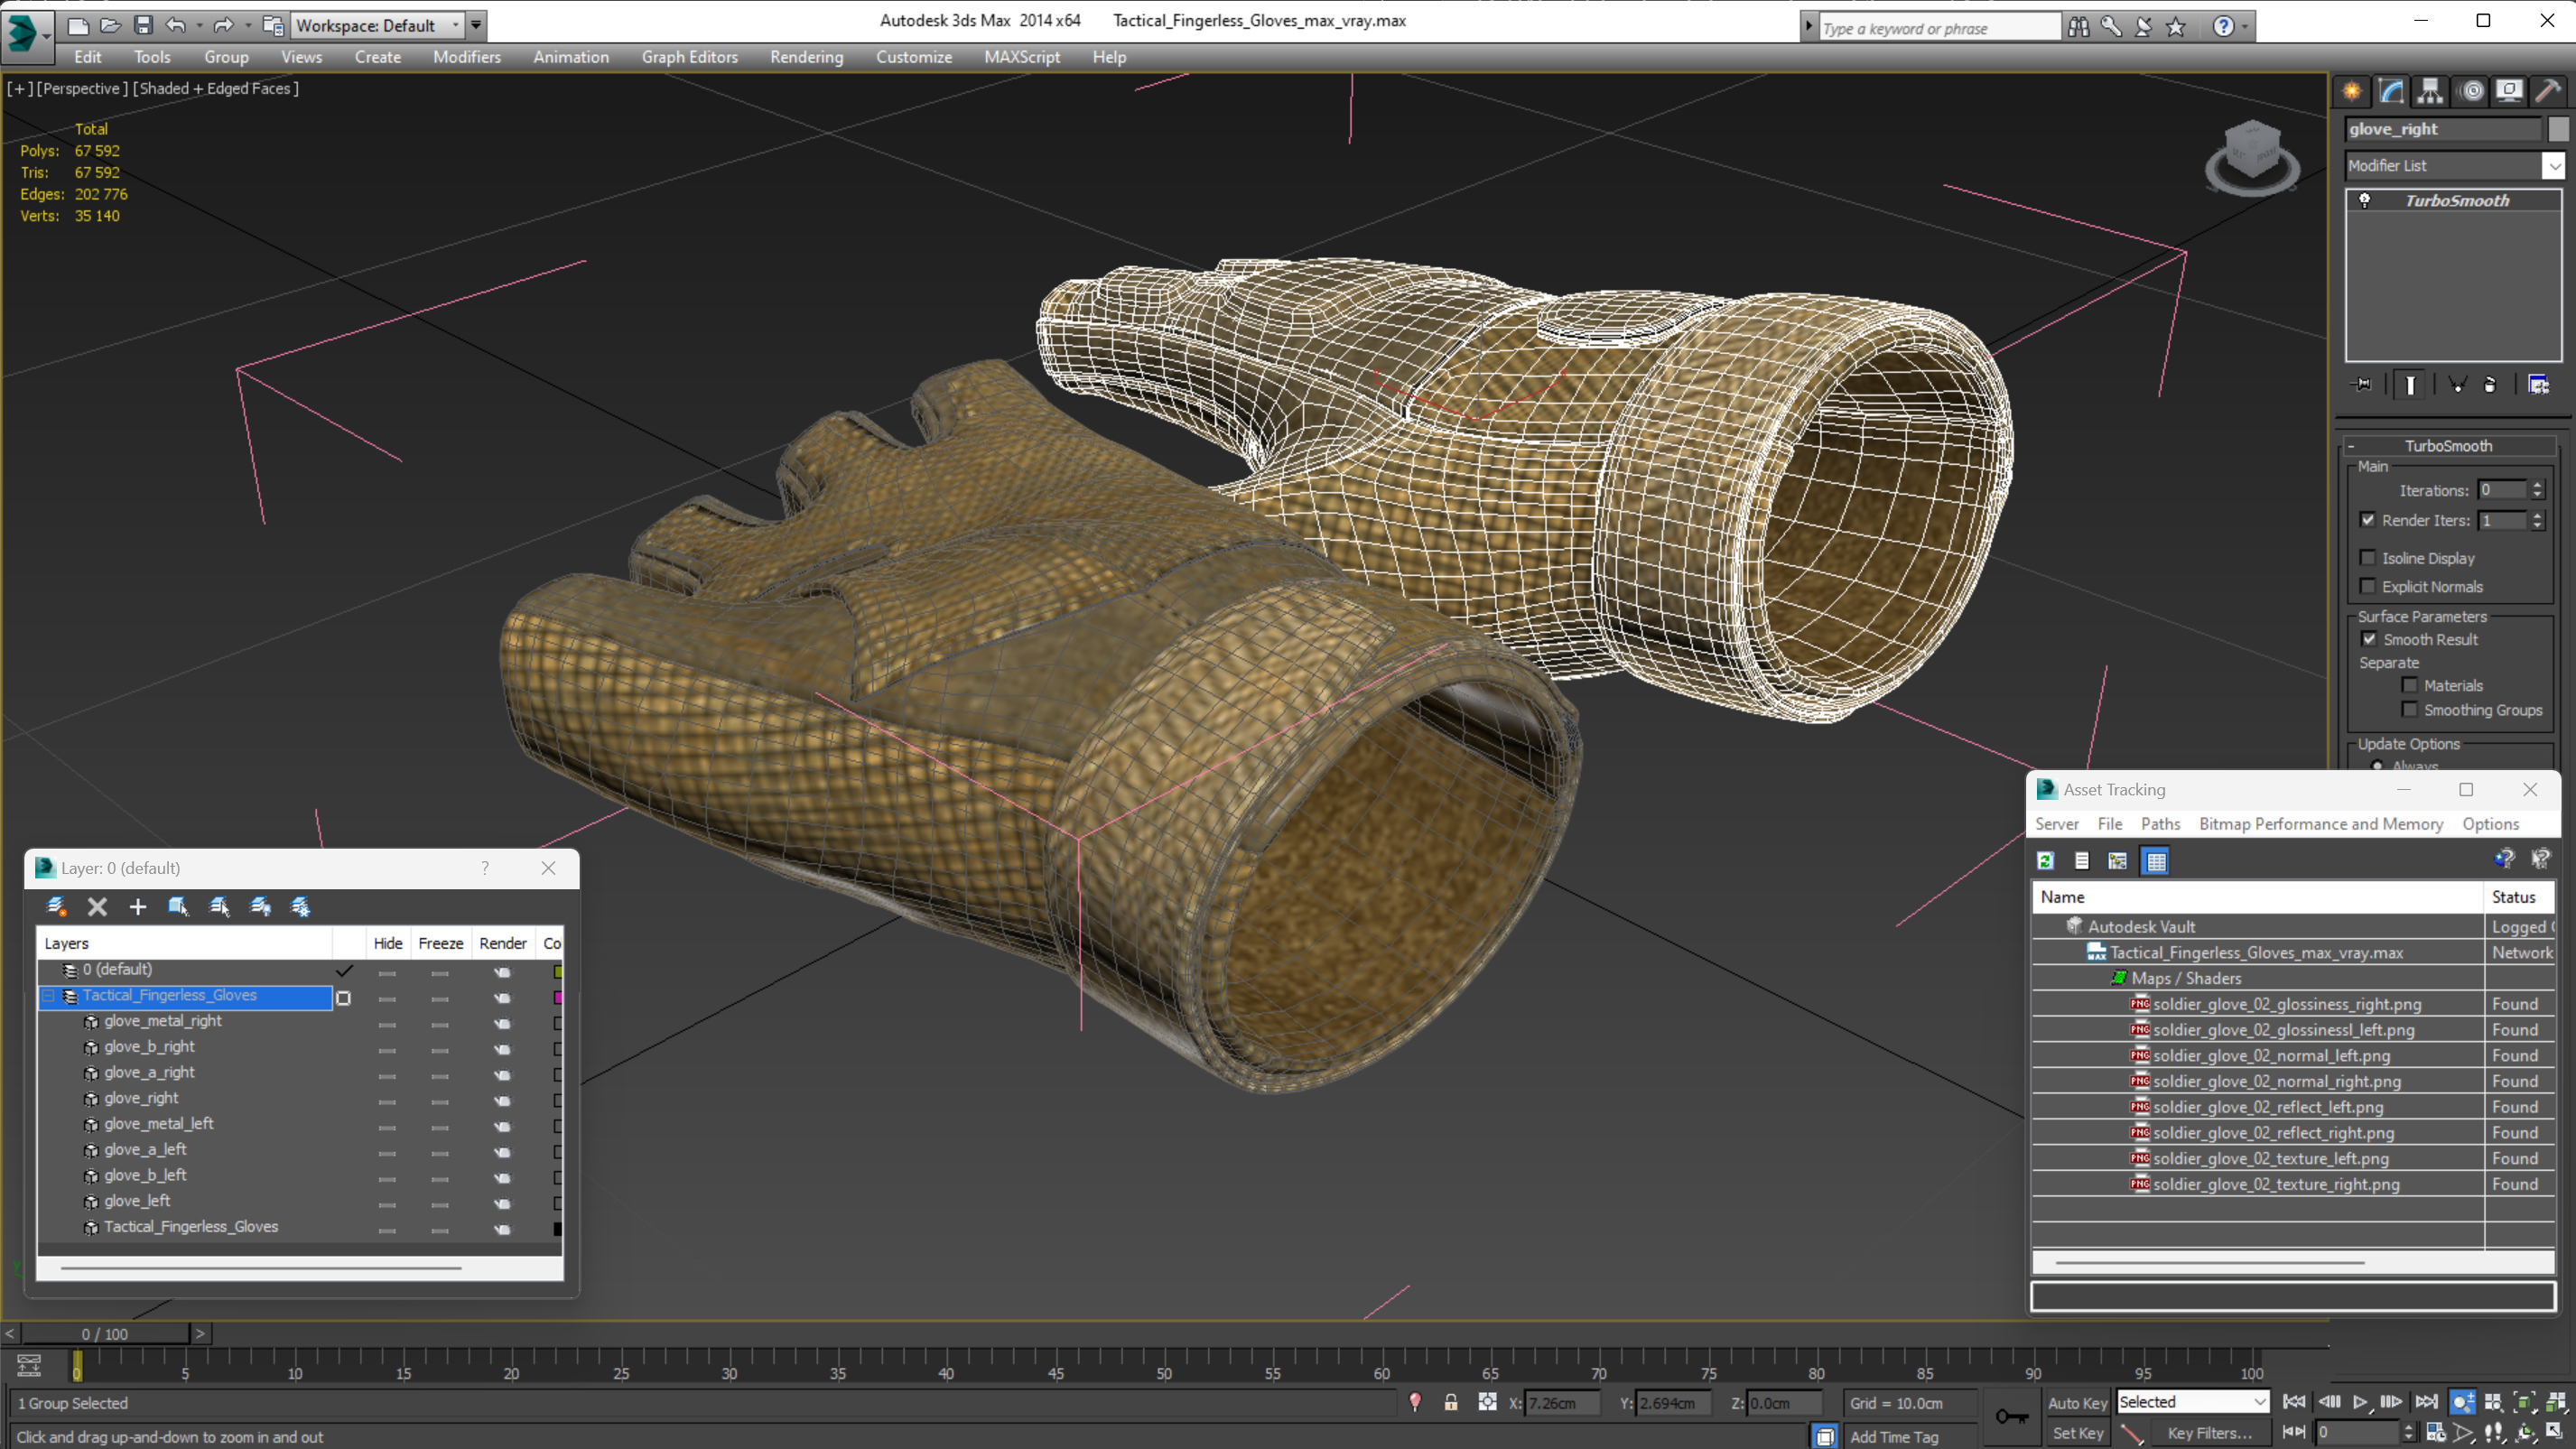Enable Separate by Smoothing Groups checkbox
The height and width of the screenshot is (1449, 2576).
click(x=2410, y=710)
